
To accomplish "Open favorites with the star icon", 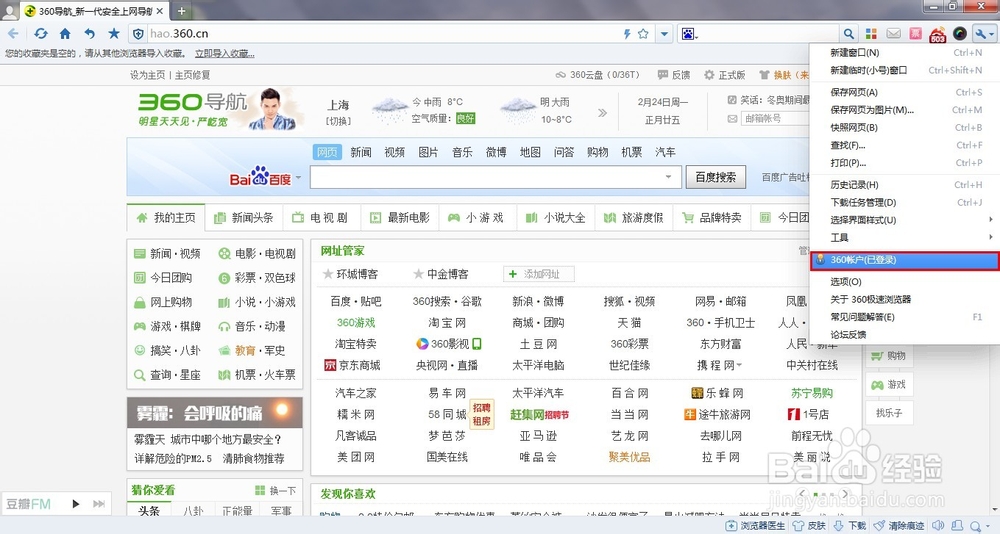I will [114, 34].
